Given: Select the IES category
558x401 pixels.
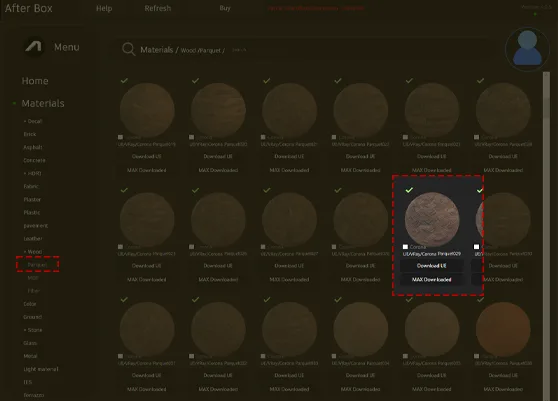Looking at the screenshot, I should pos(27,382).
